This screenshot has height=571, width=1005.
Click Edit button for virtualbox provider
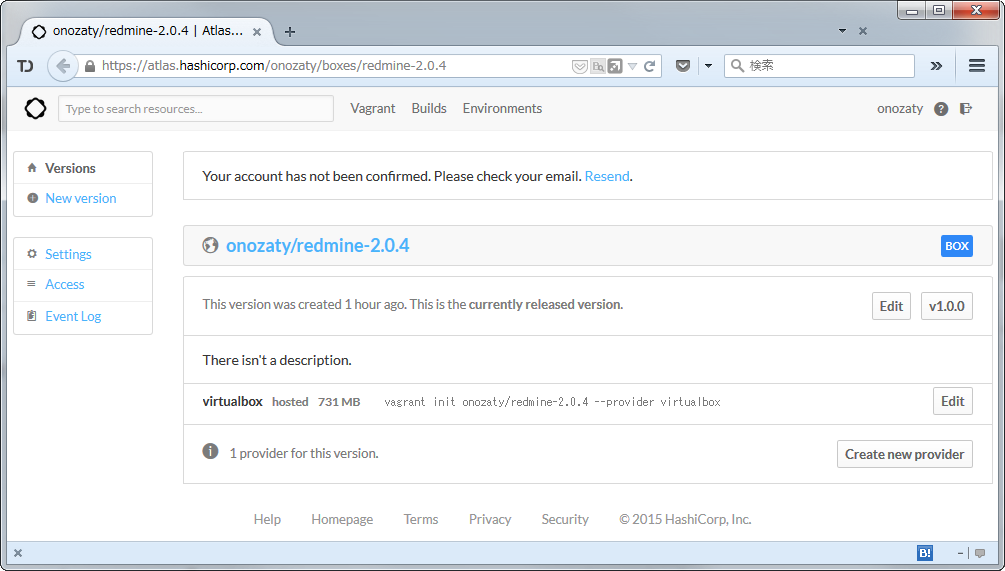(952, 401)
